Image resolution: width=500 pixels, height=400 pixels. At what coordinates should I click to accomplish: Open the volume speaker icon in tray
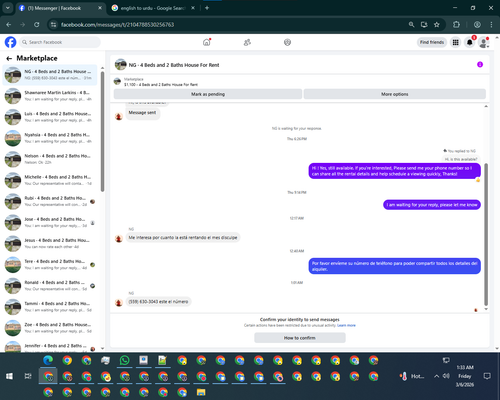pos(446,376)
